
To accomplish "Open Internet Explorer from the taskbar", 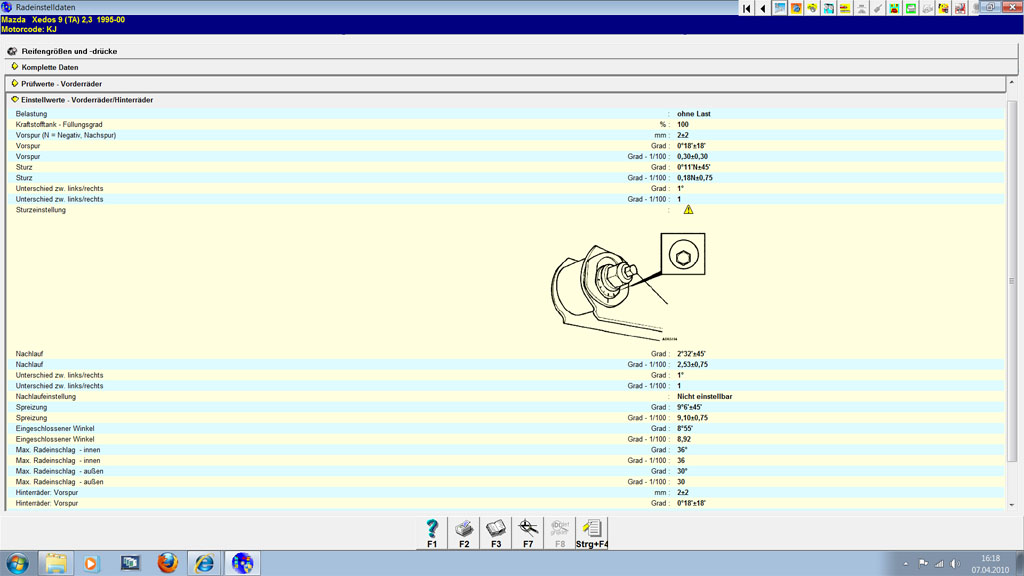I will [204, 563].
